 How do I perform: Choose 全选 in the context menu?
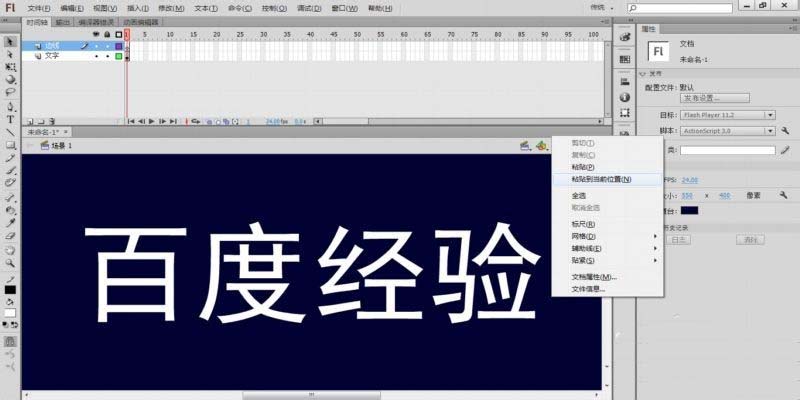point(608,195)
